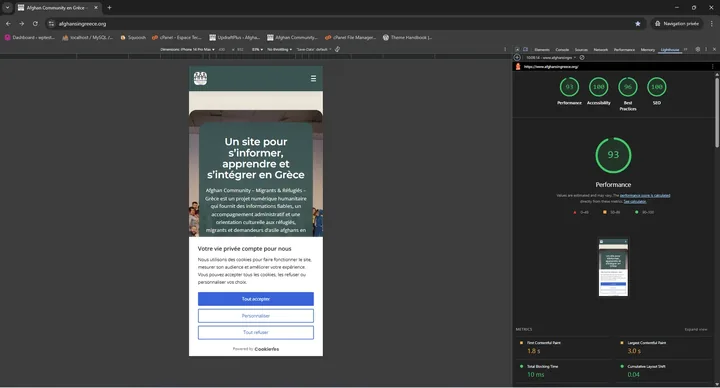Open DevTools customize three-dot menu
Image resolution: width=720 pixels, height=388 pixels.
coord(706,50)
